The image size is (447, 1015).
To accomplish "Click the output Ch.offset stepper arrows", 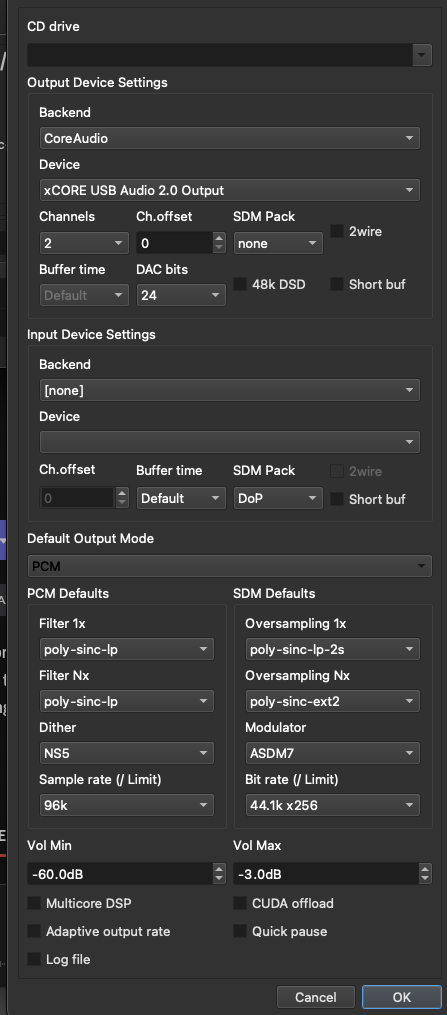I will click(x=219, y=243).
